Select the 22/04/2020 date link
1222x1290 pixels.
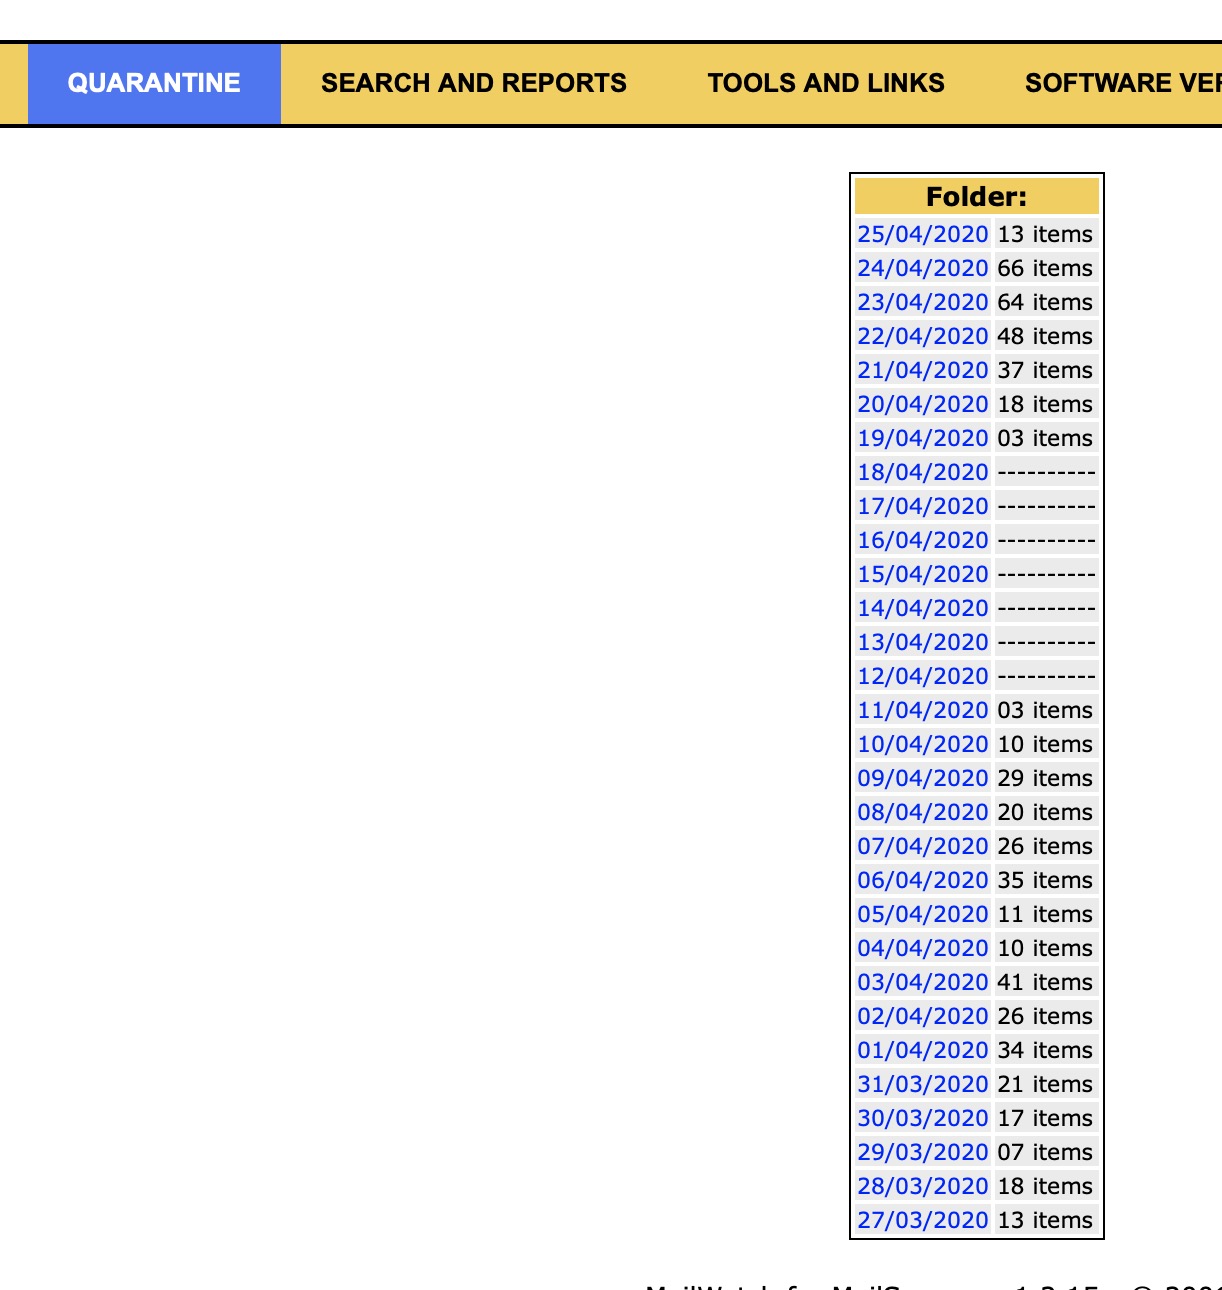click(x=923, y=335)
